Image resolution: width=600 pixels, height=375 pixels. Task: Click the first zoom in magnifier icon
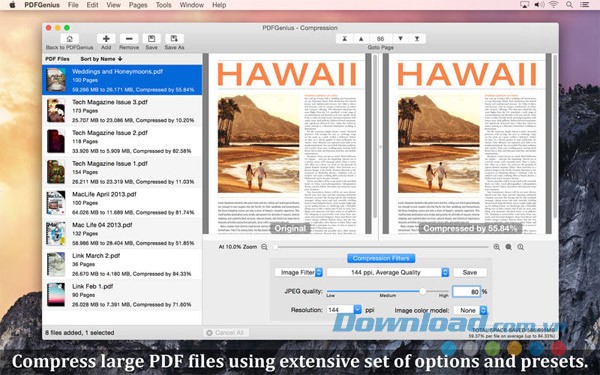(497, 247)
